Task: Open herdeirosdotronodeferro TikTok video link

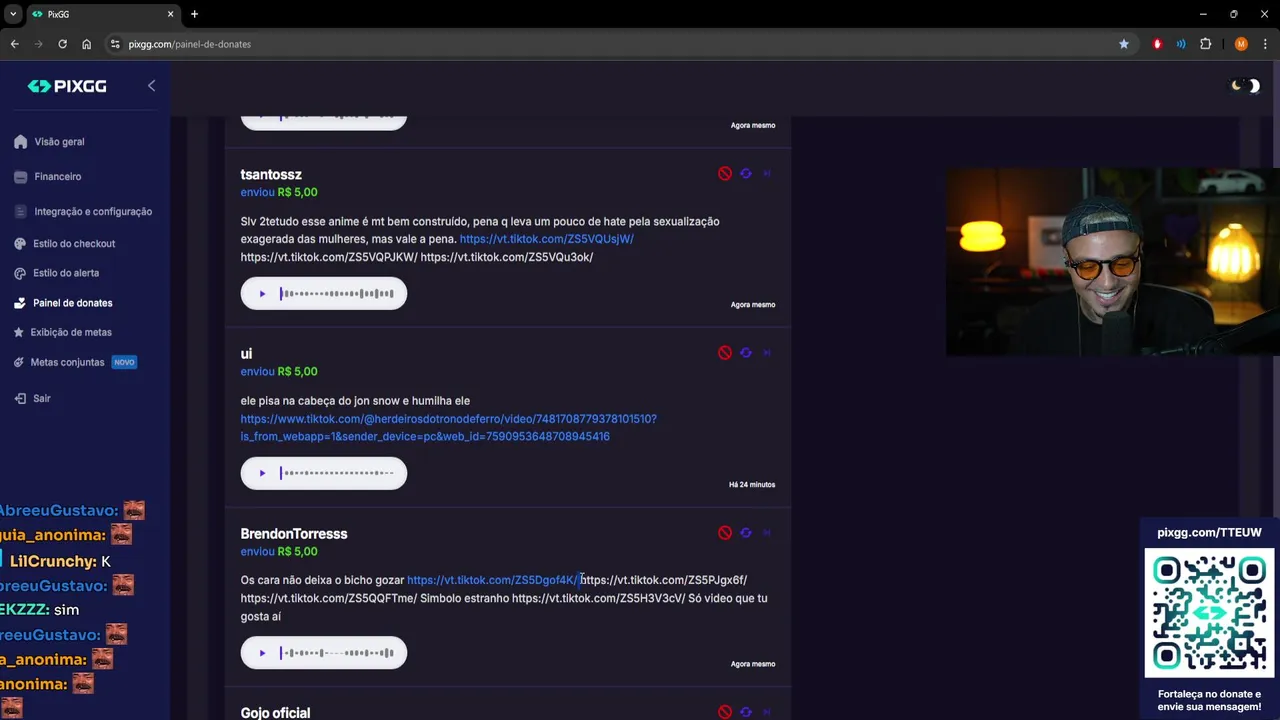Action: (448, 428)
